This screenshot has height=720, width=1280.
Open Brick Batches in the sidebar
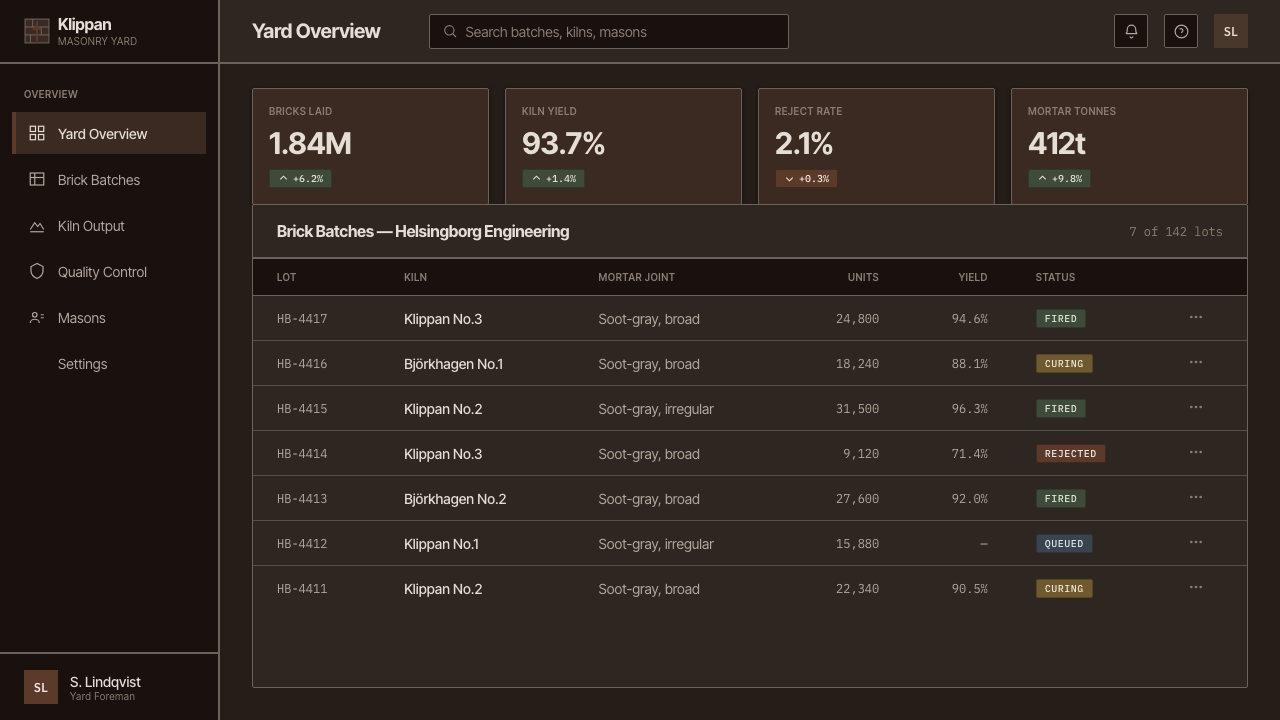109,179
